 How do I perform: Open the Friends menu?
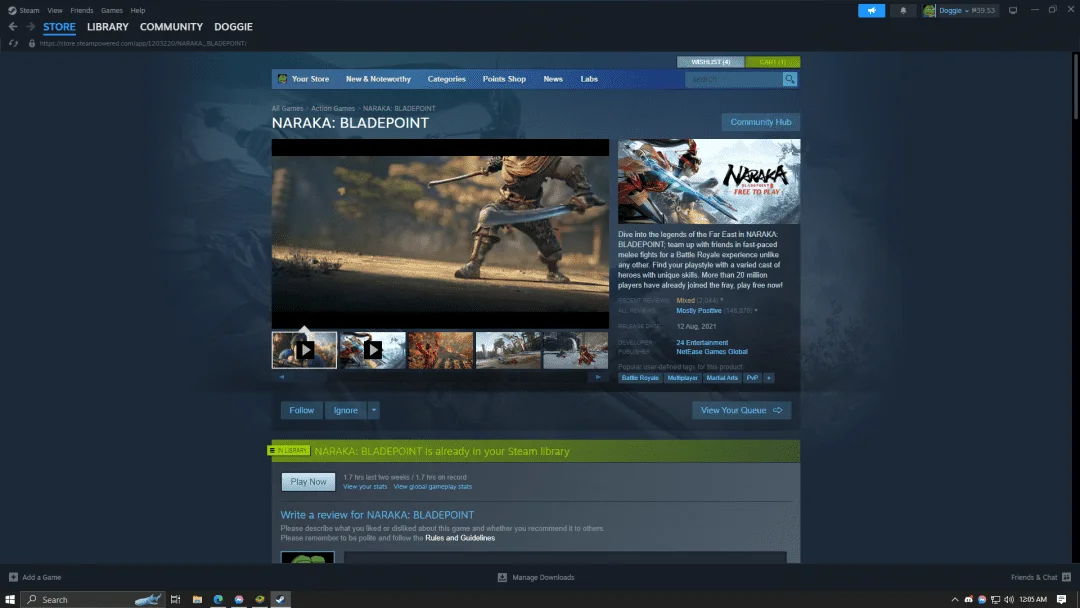point(81,10)
